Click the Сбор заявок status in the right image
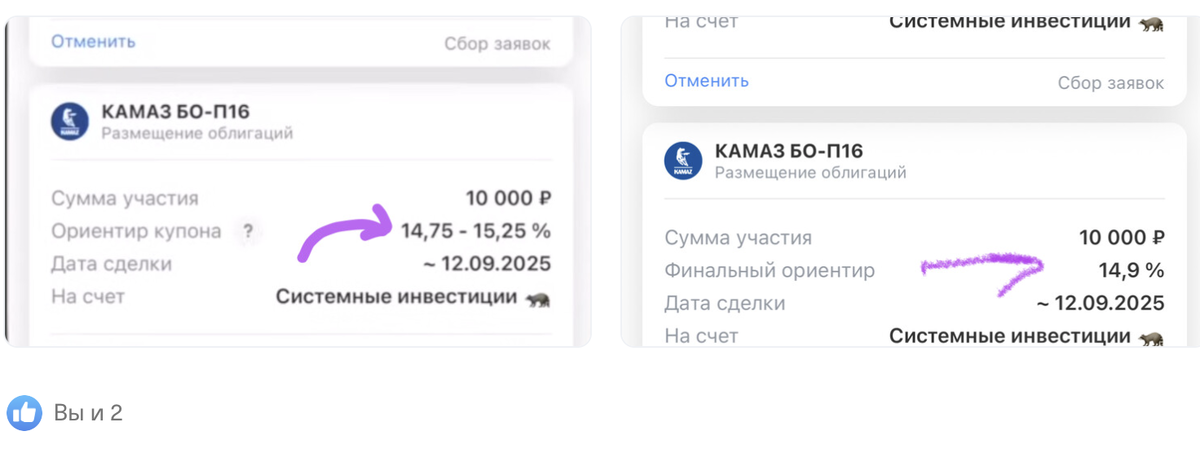 [x=1110, y=83]
